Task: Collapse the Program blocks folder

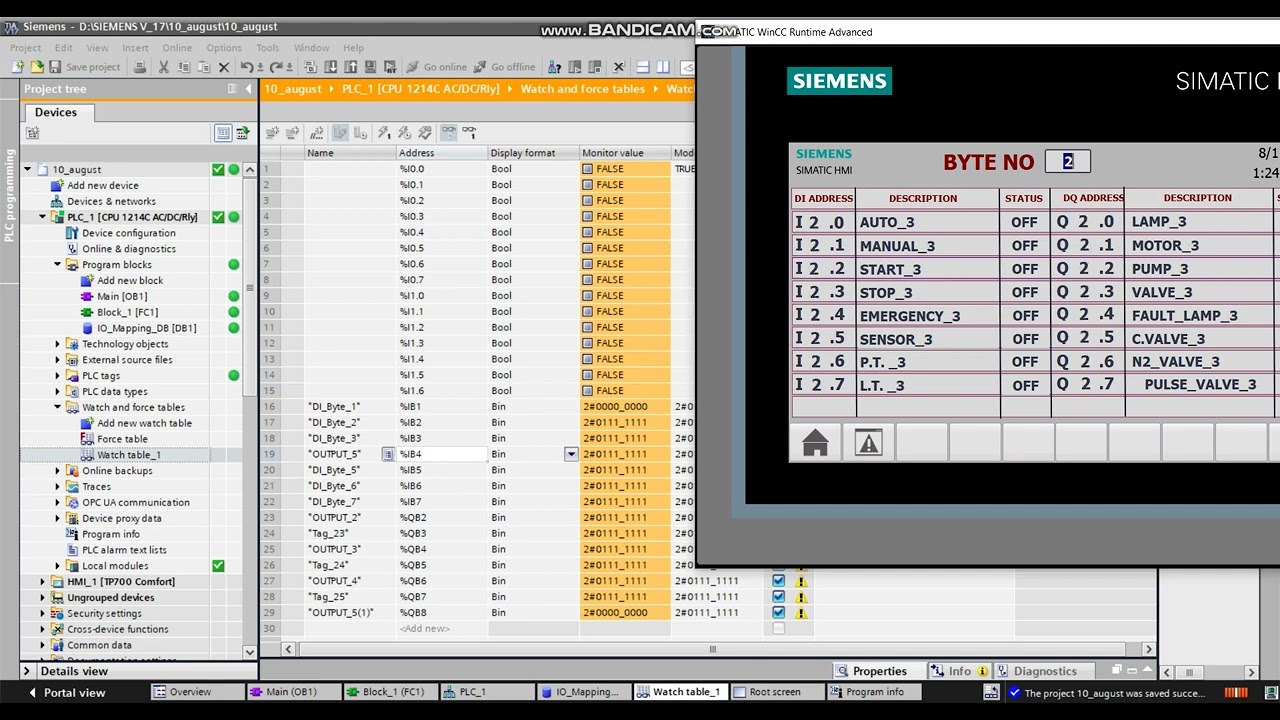Action: point(58,265)
